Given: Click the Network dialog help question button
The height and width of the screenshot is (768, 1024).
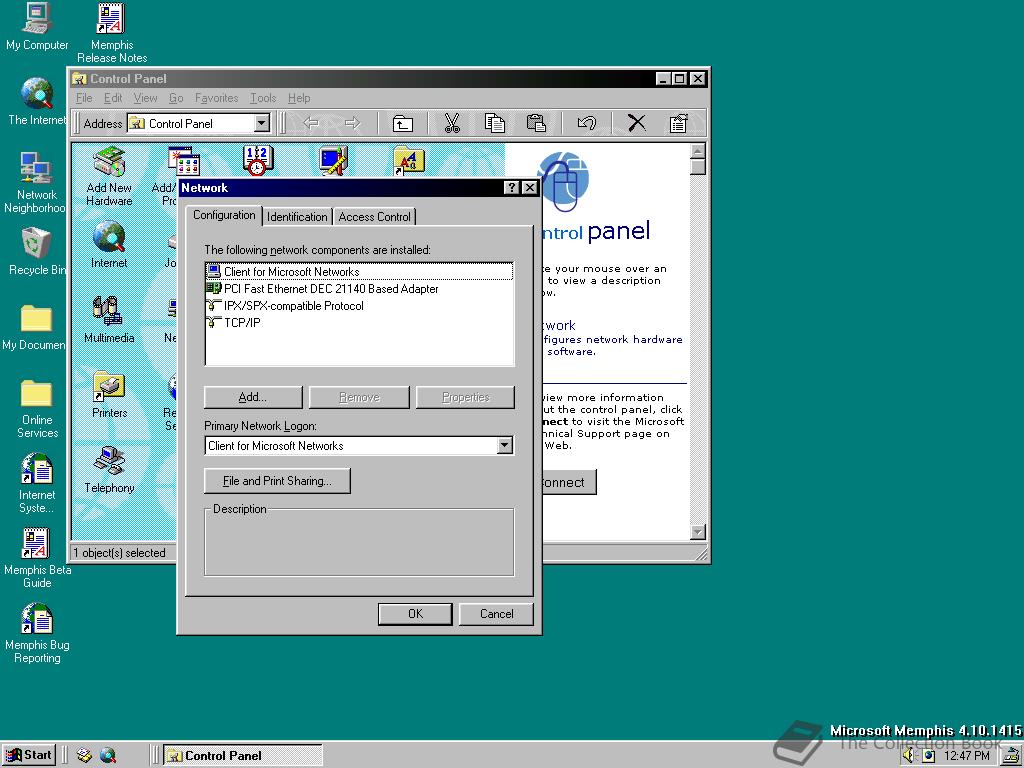Looking at the screenshot, I should 512,187.
